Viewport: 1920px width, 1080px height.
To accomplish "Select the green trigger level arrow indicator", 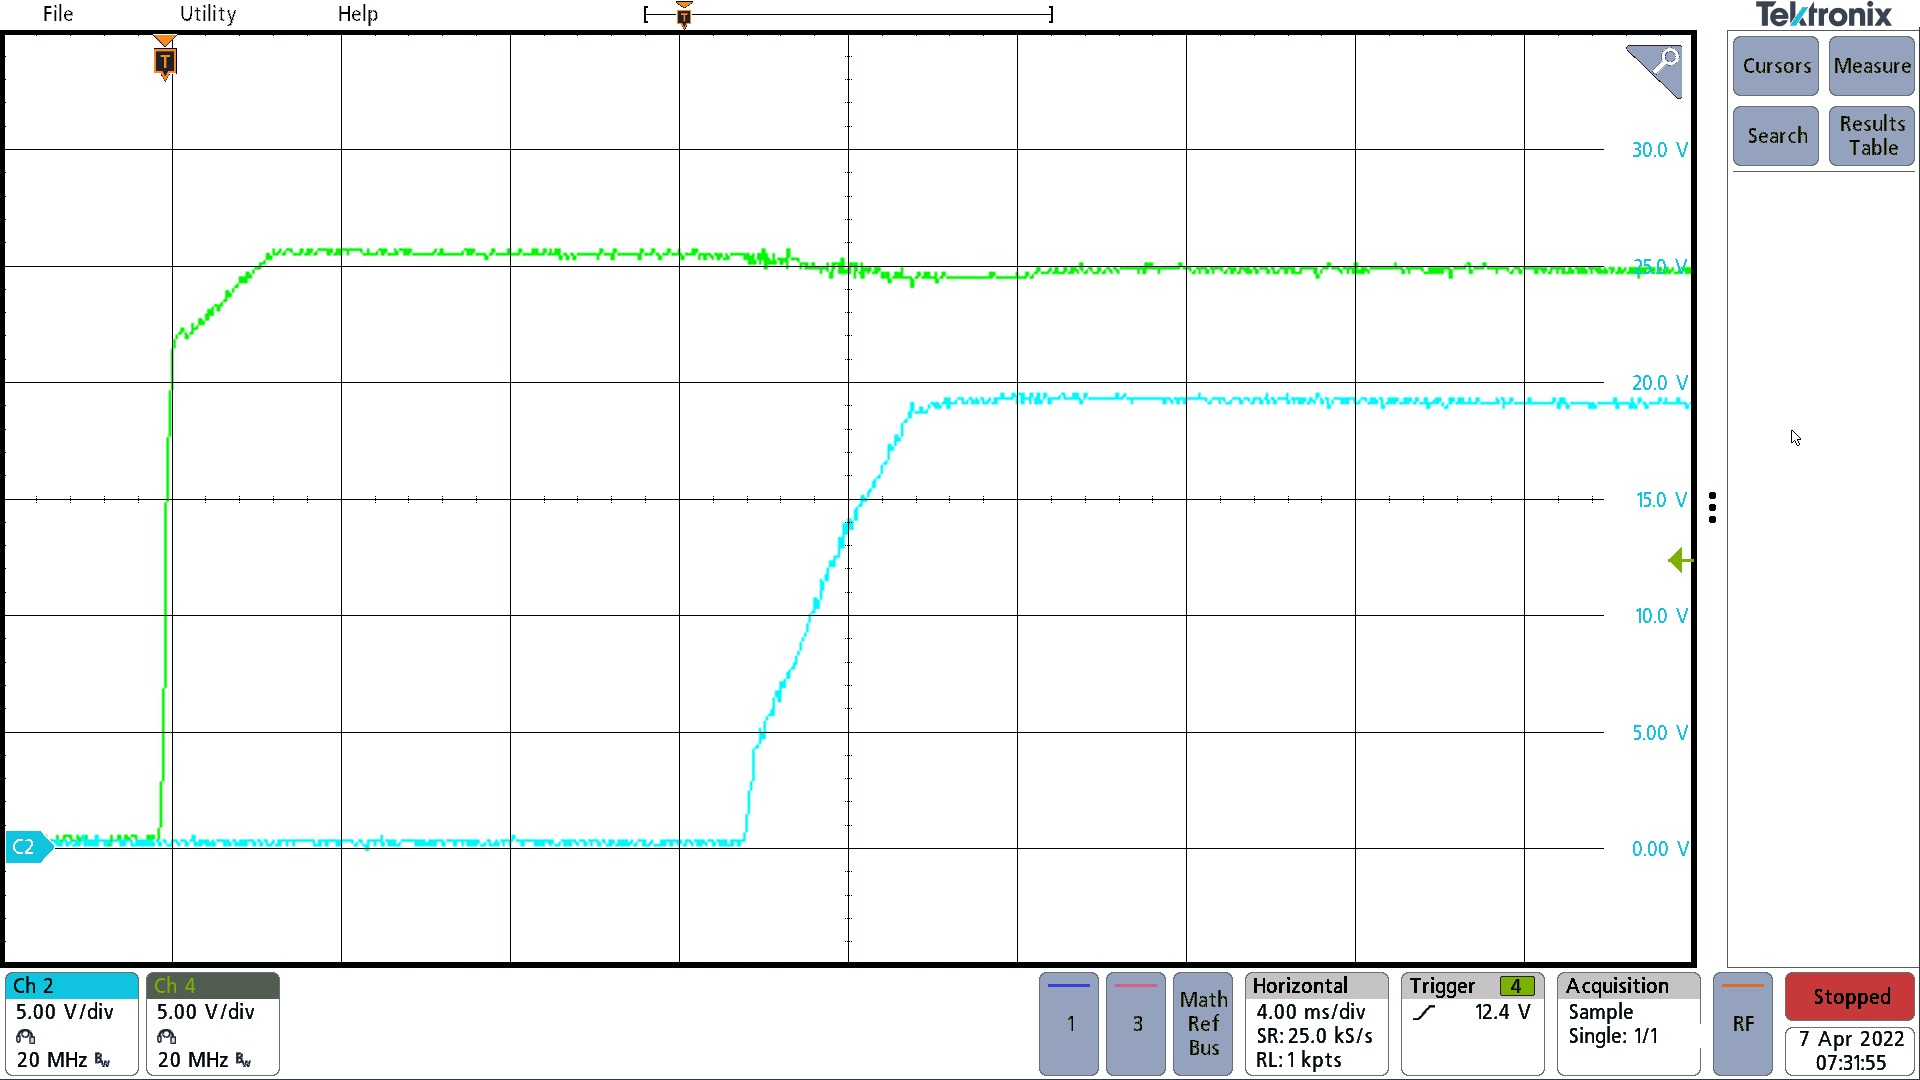I will (1679, 561).
